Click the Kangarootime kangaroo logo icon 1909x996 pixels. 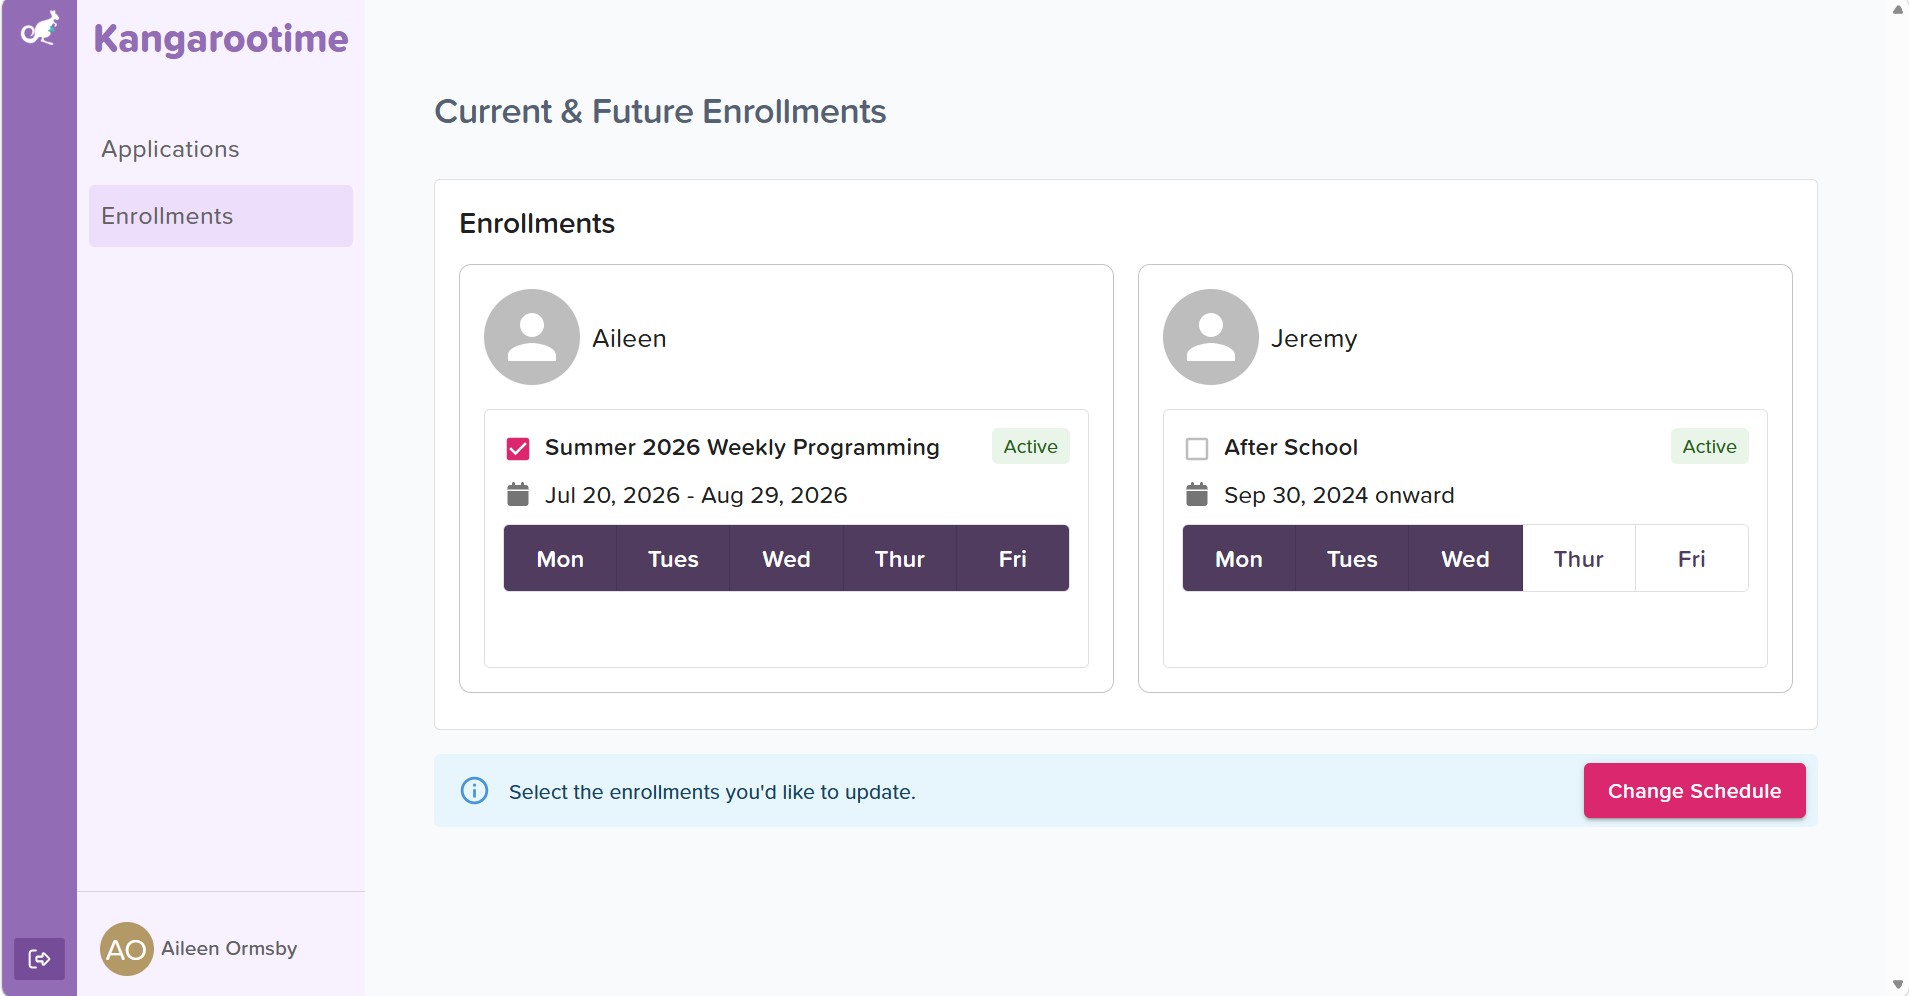pos(40,29)
